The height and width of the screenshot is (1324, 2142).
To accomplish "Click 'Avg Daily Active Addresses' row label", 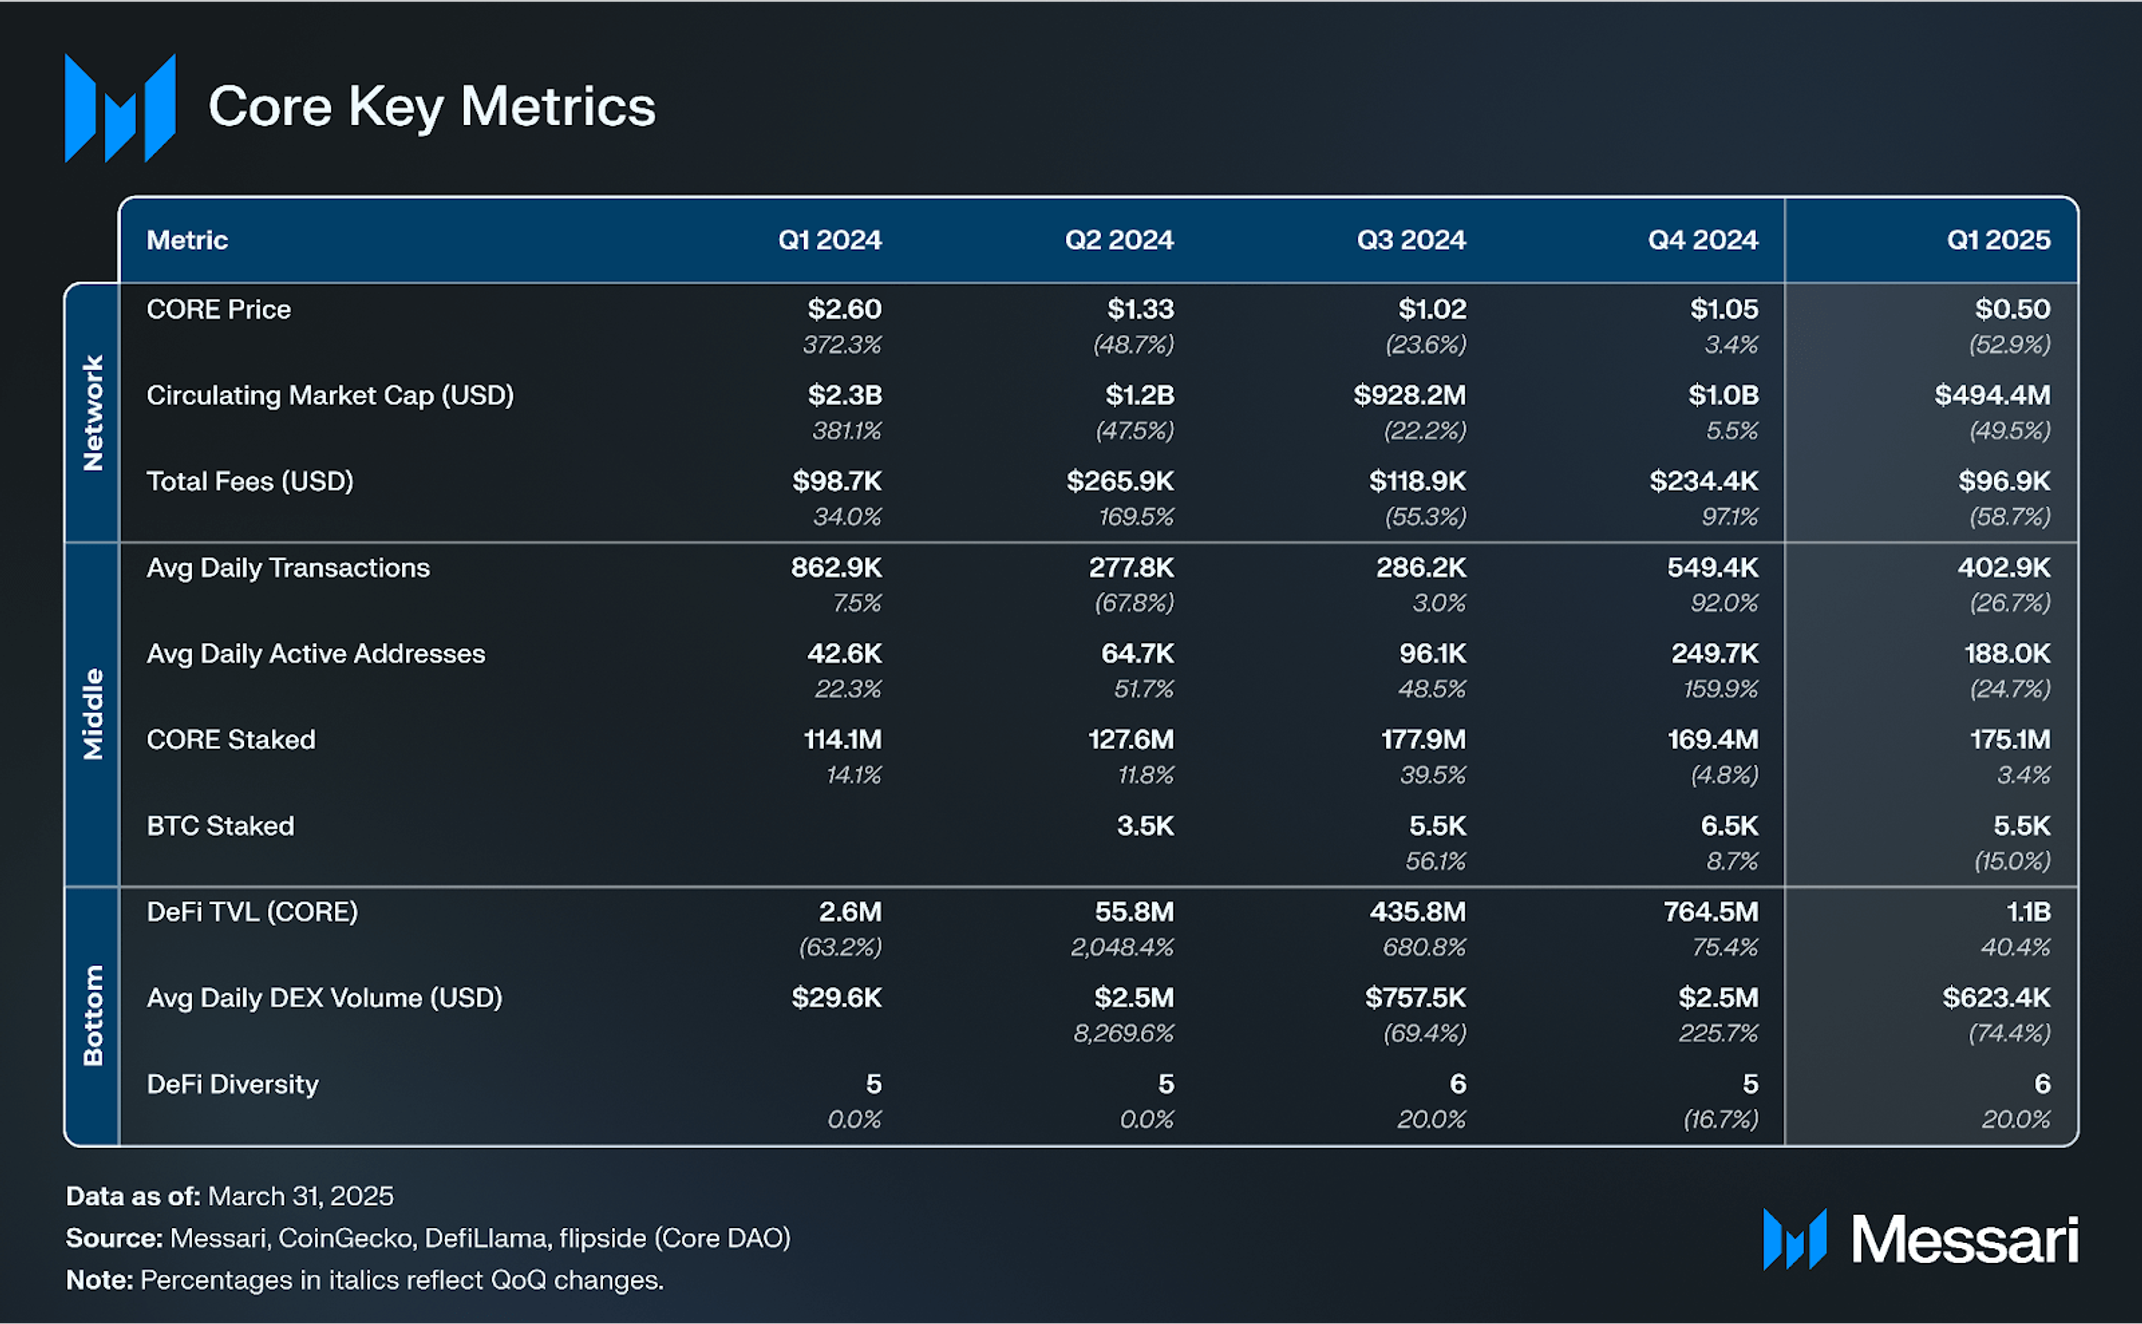I will pos(316,654).
